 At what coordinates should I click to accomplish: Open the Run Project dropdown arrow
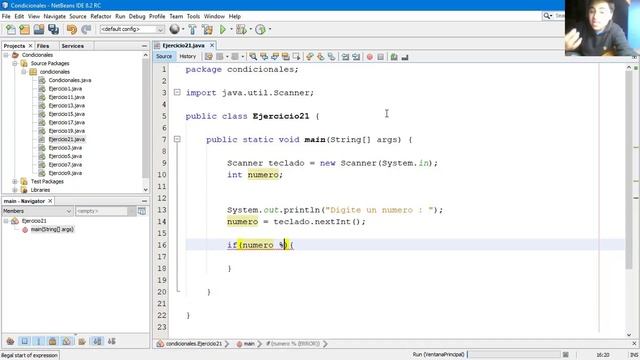click(231, 29)
